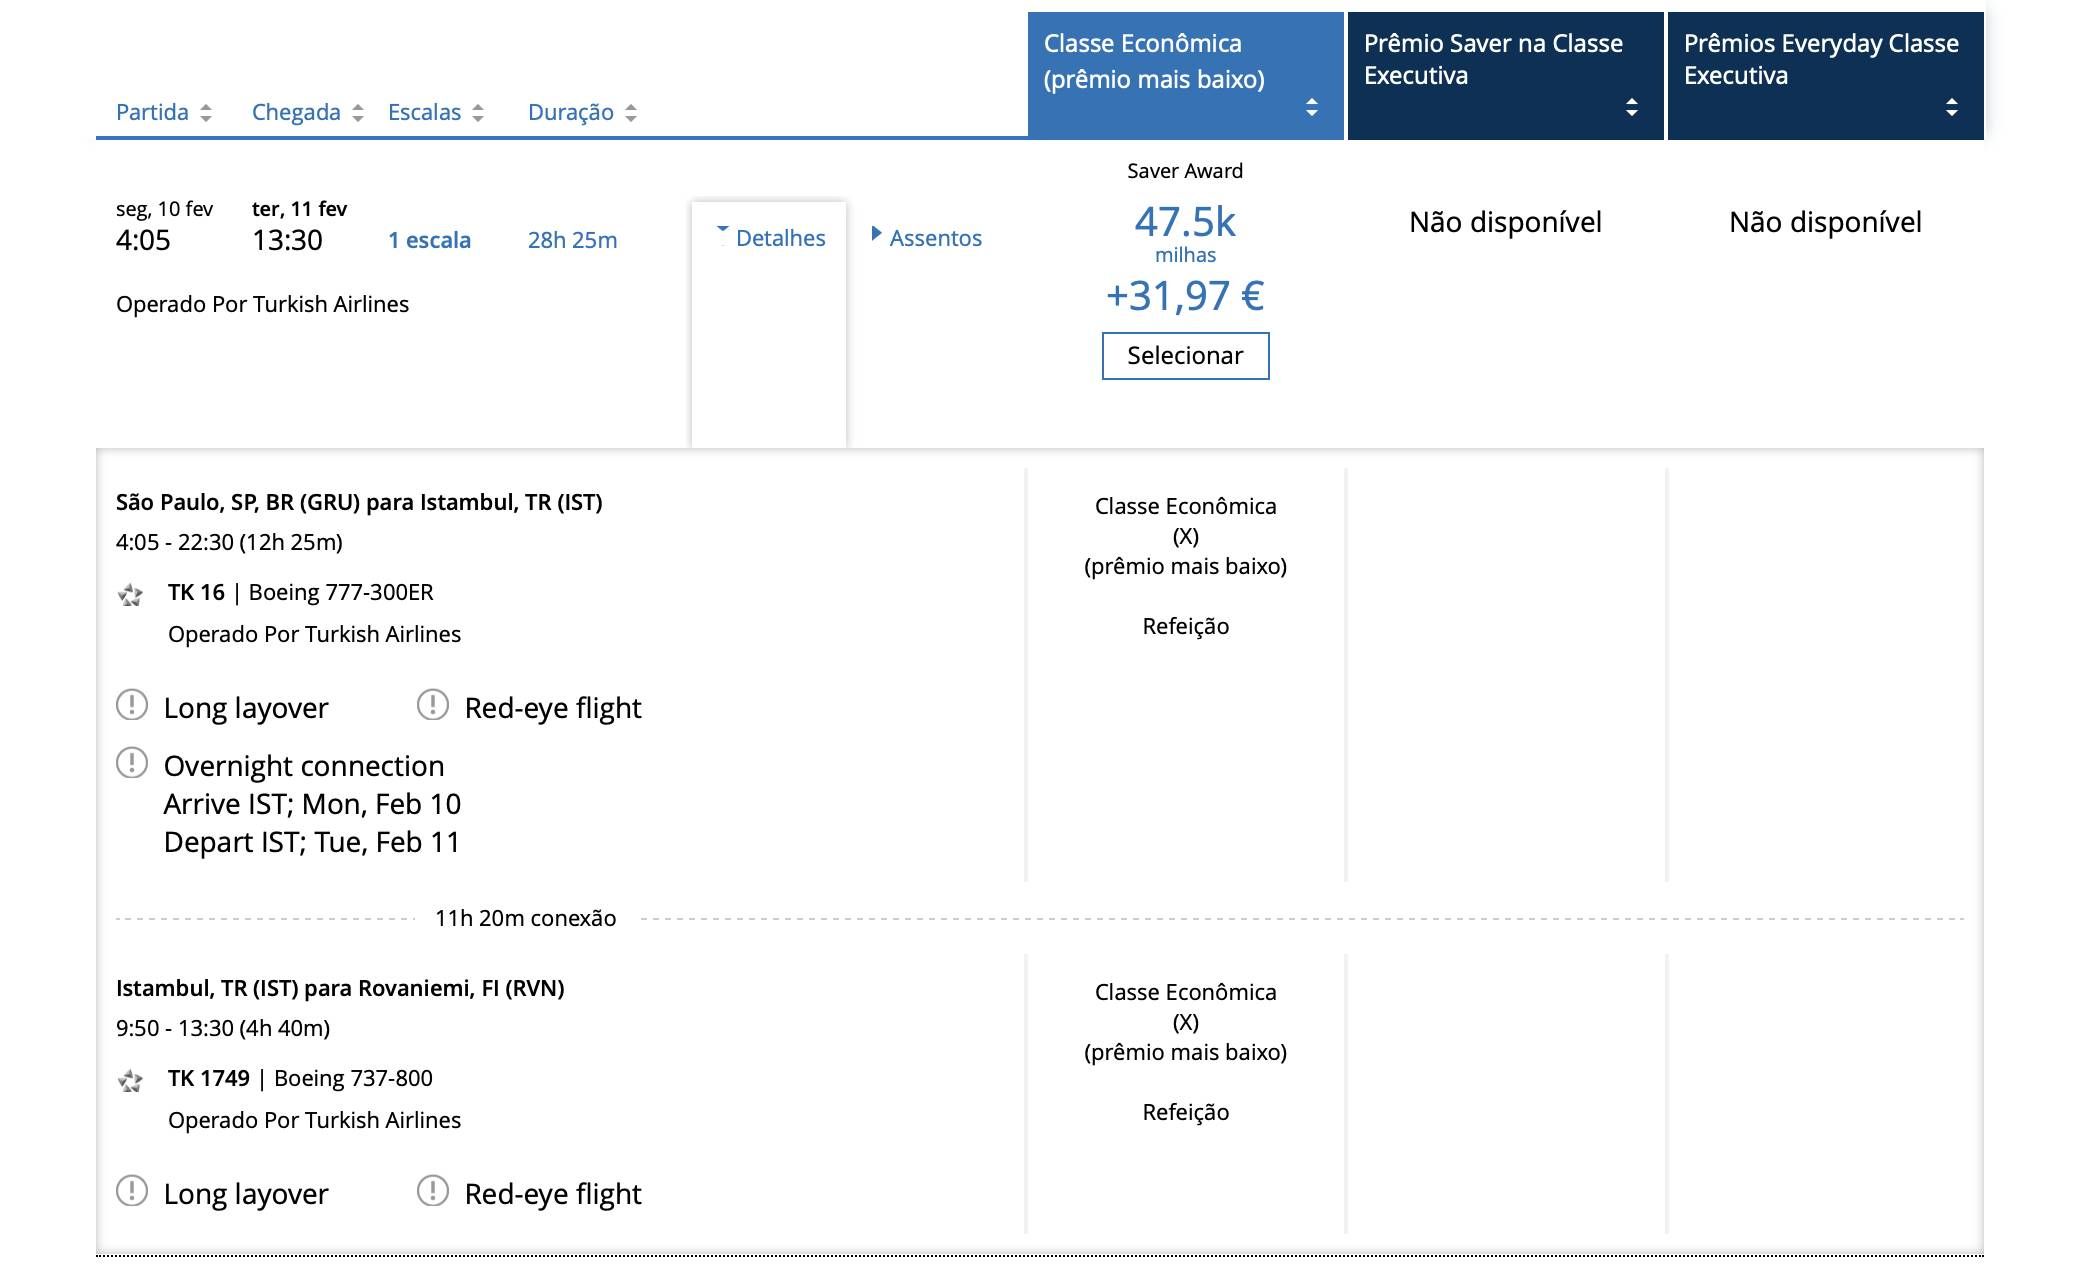Click Star Alliance icon beside TK 16
Screen dimensions: 2074x1270
pyautogui.click(x=130, y=595)
